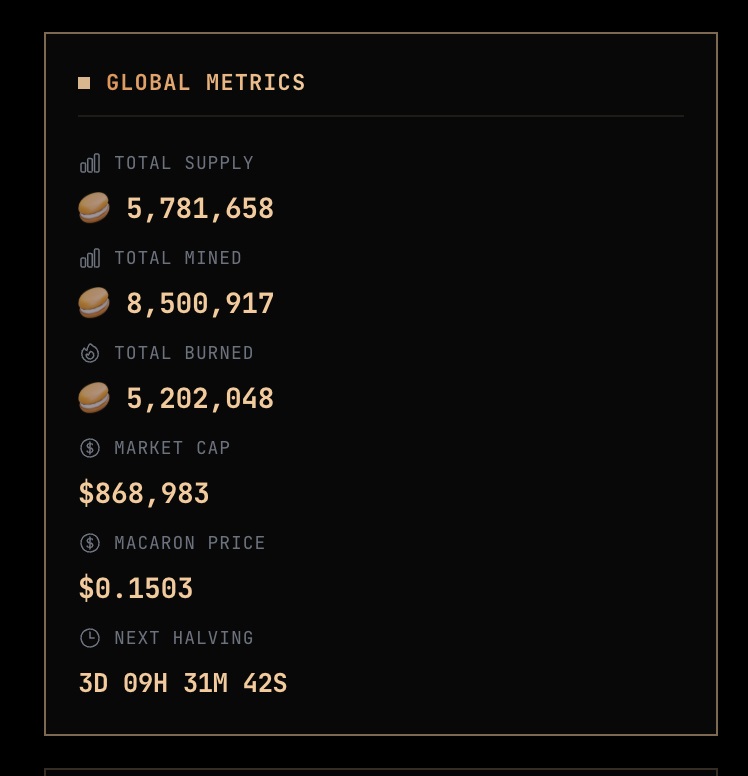
Task: Select the total supply value 5,781,658
Action: click(200, 209)
